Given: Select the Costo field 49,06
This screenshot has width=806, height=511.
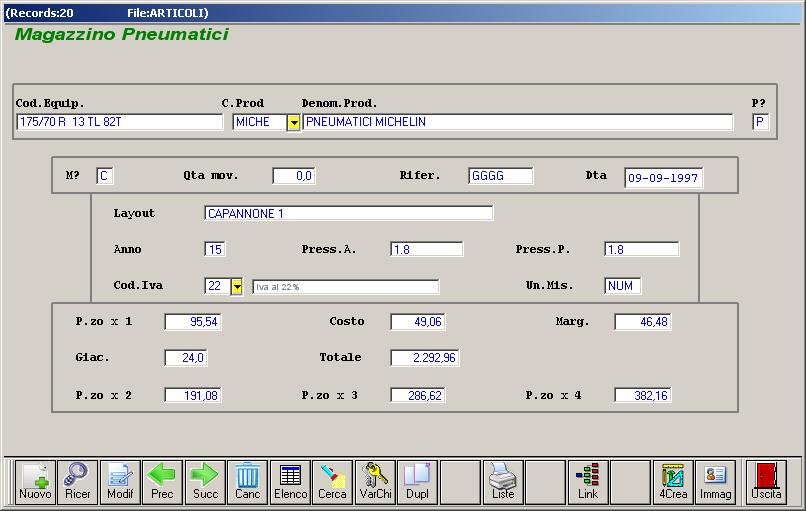Looking at the screenshot, I should pos(418,322).
